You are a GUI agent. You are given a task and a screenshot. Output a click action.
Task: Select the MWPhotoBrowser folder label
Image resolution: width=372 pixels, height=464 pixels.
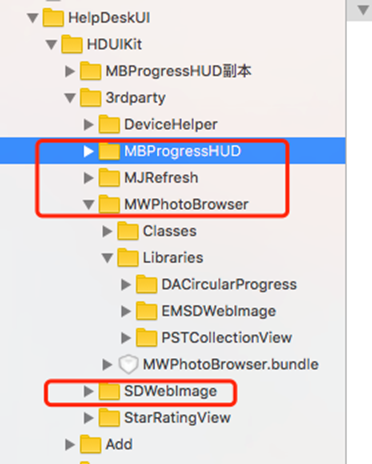click(x=186, y=204)
